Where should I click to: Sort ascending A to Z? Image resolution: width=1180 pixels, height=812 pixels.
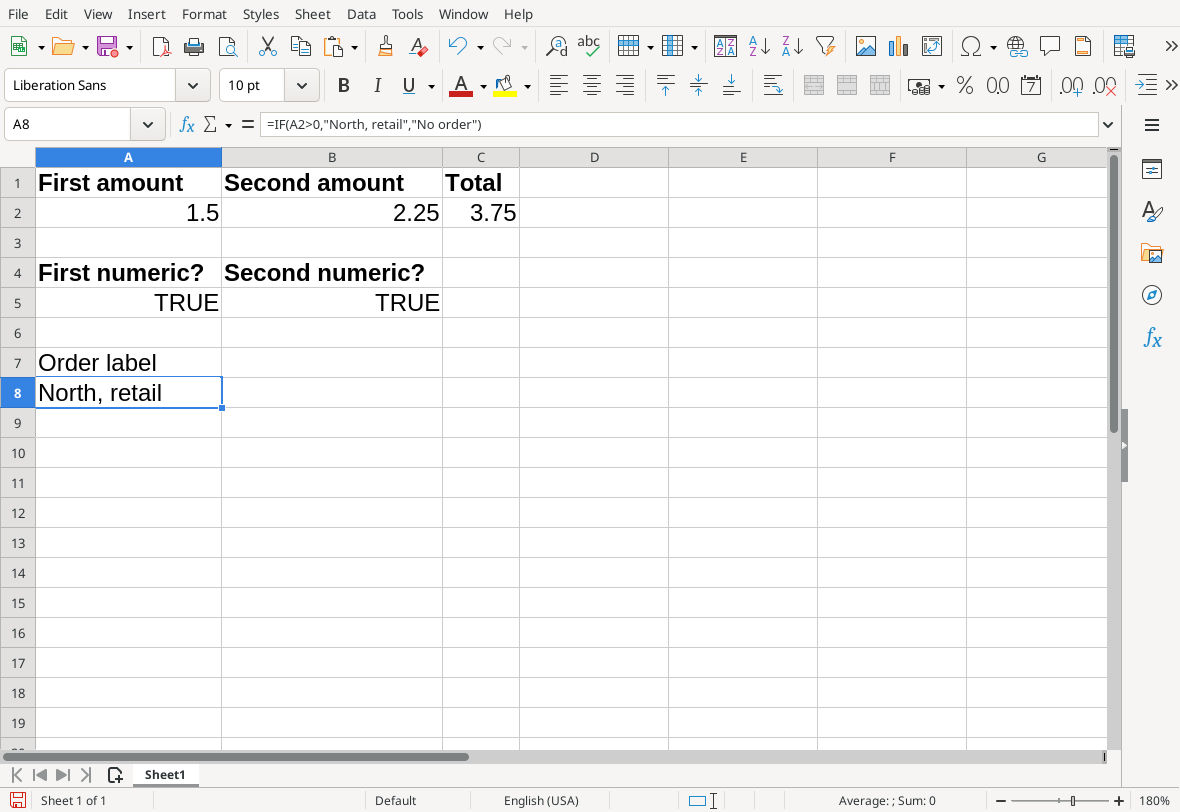click(x=759, y=47)
